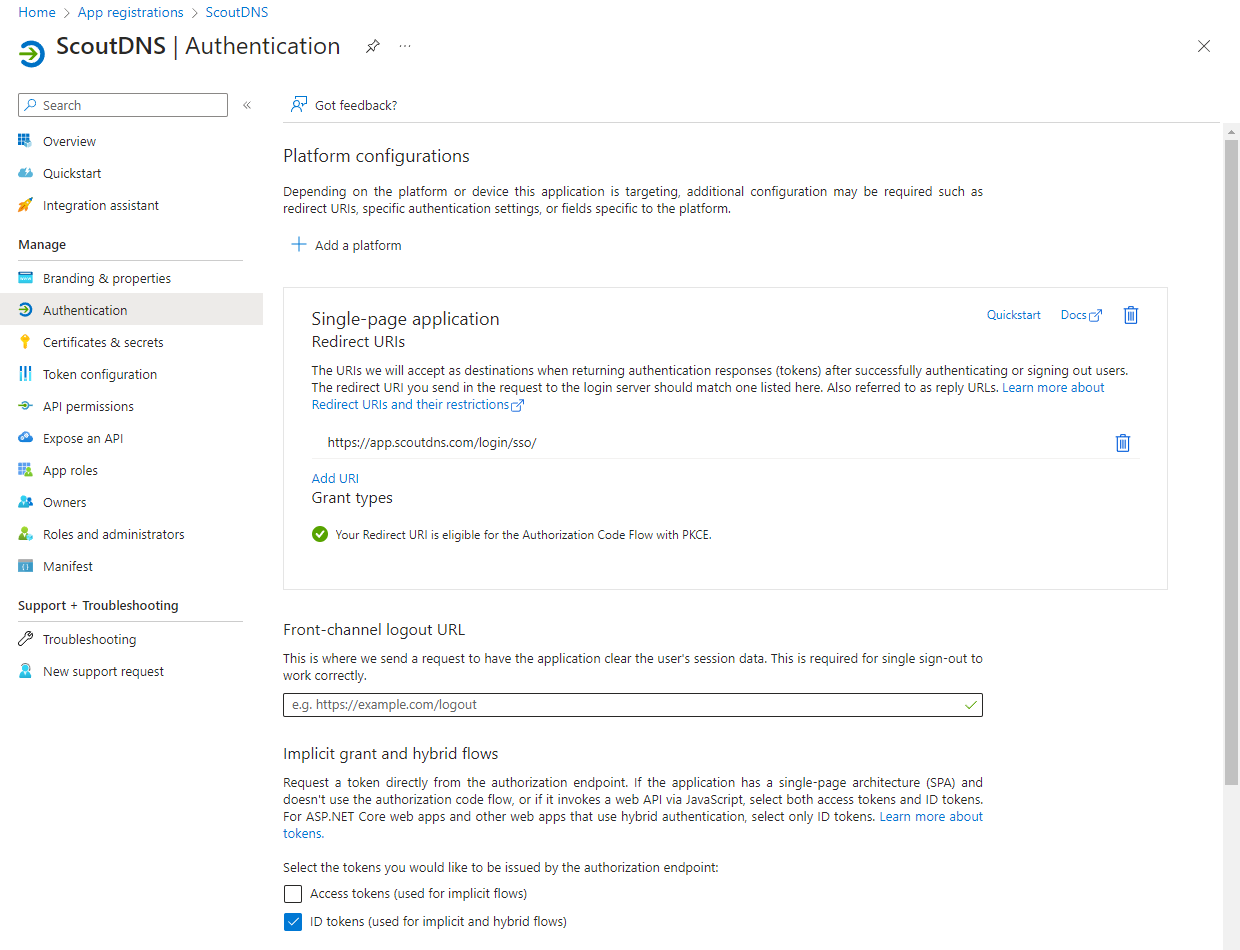
Task: Uncheck the ID tokens checkbox
Action: point(293,921)
